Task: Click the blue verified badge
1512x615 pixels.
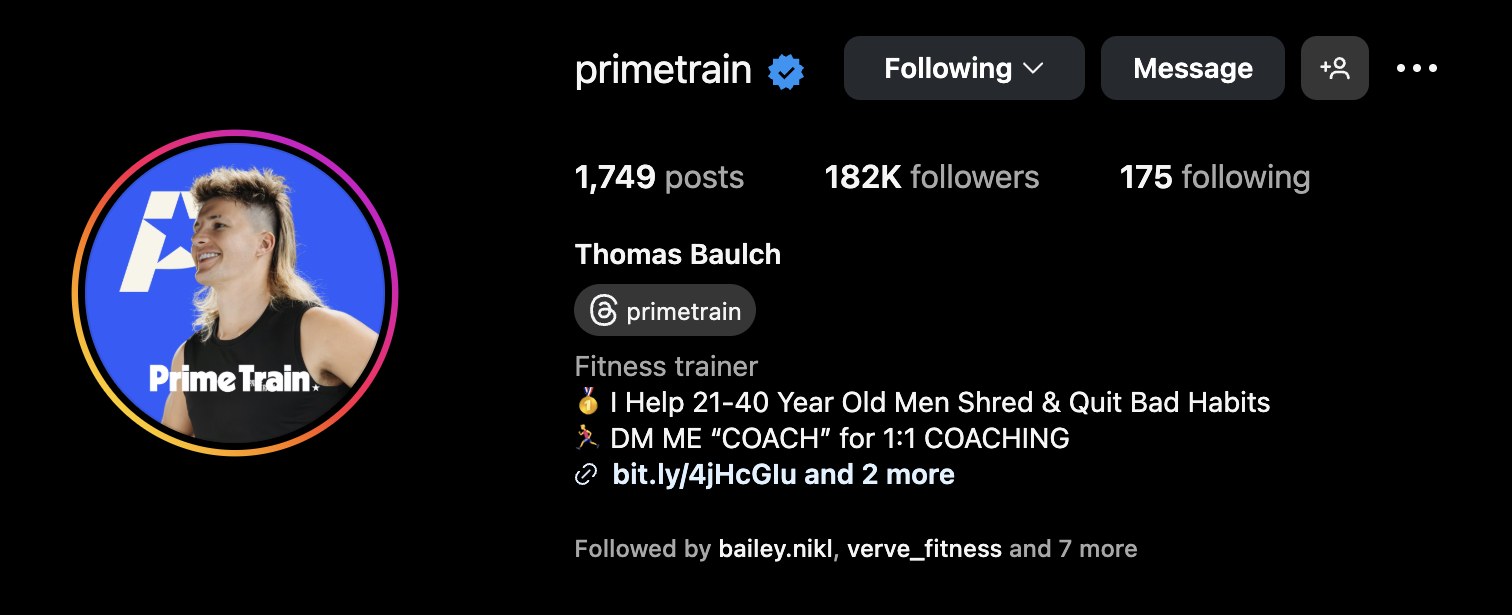Action: coord(786,71)
